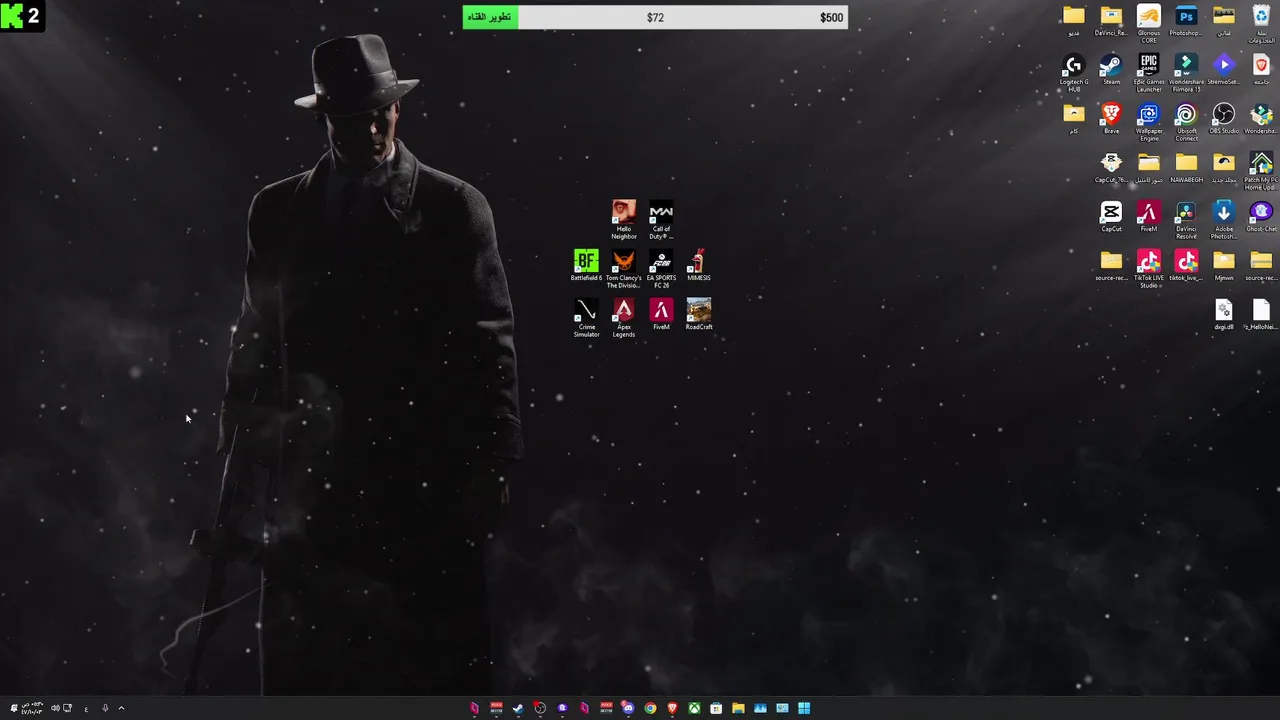This screenshot has width=1280, height=720.
Task: Open the StremioSetup icon
Action: point(1224,70)
